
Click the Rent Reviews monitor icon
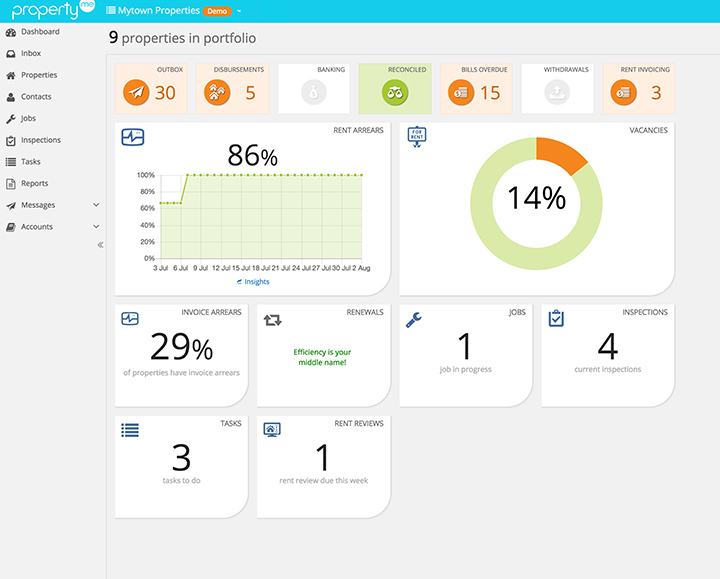click(272, 430)
